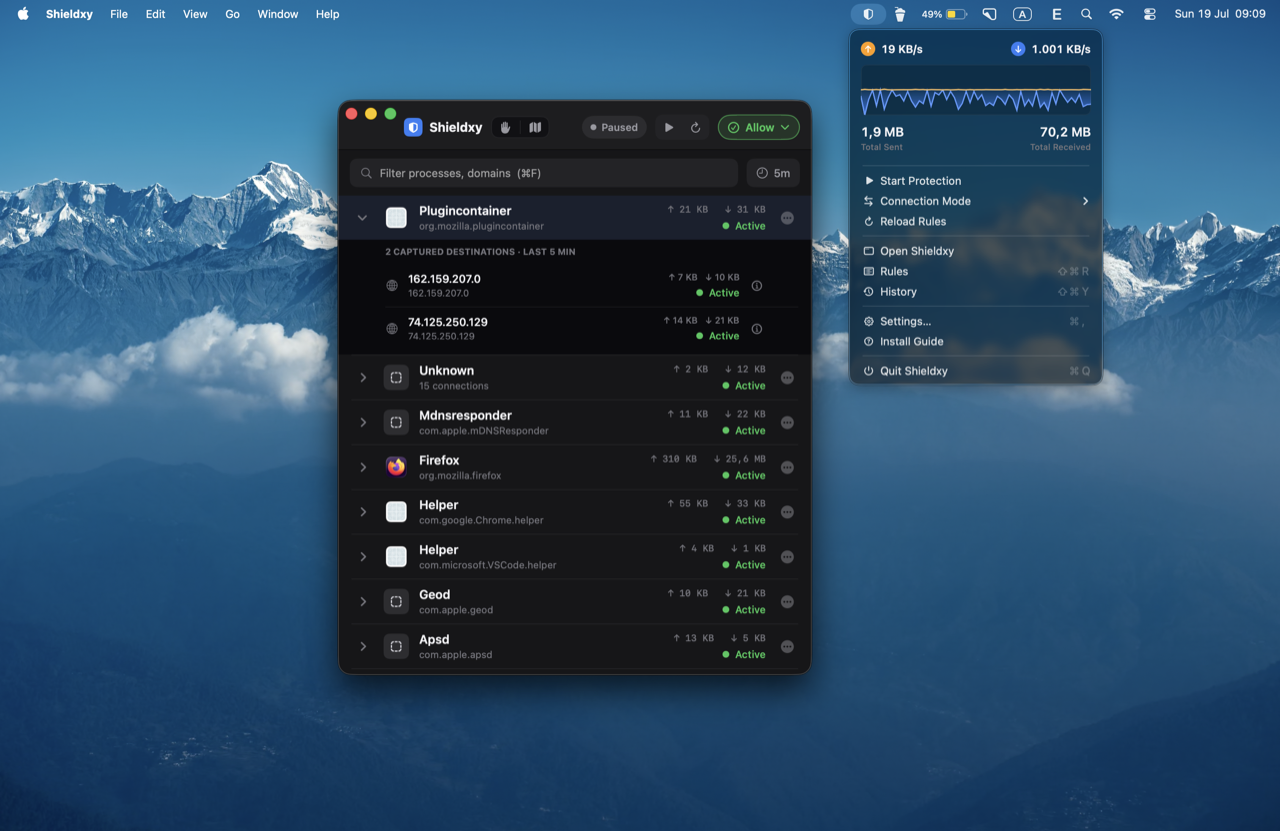Screen dimensions: 1280x831
Task: Open more options for Geod
Action: point(787,602)
